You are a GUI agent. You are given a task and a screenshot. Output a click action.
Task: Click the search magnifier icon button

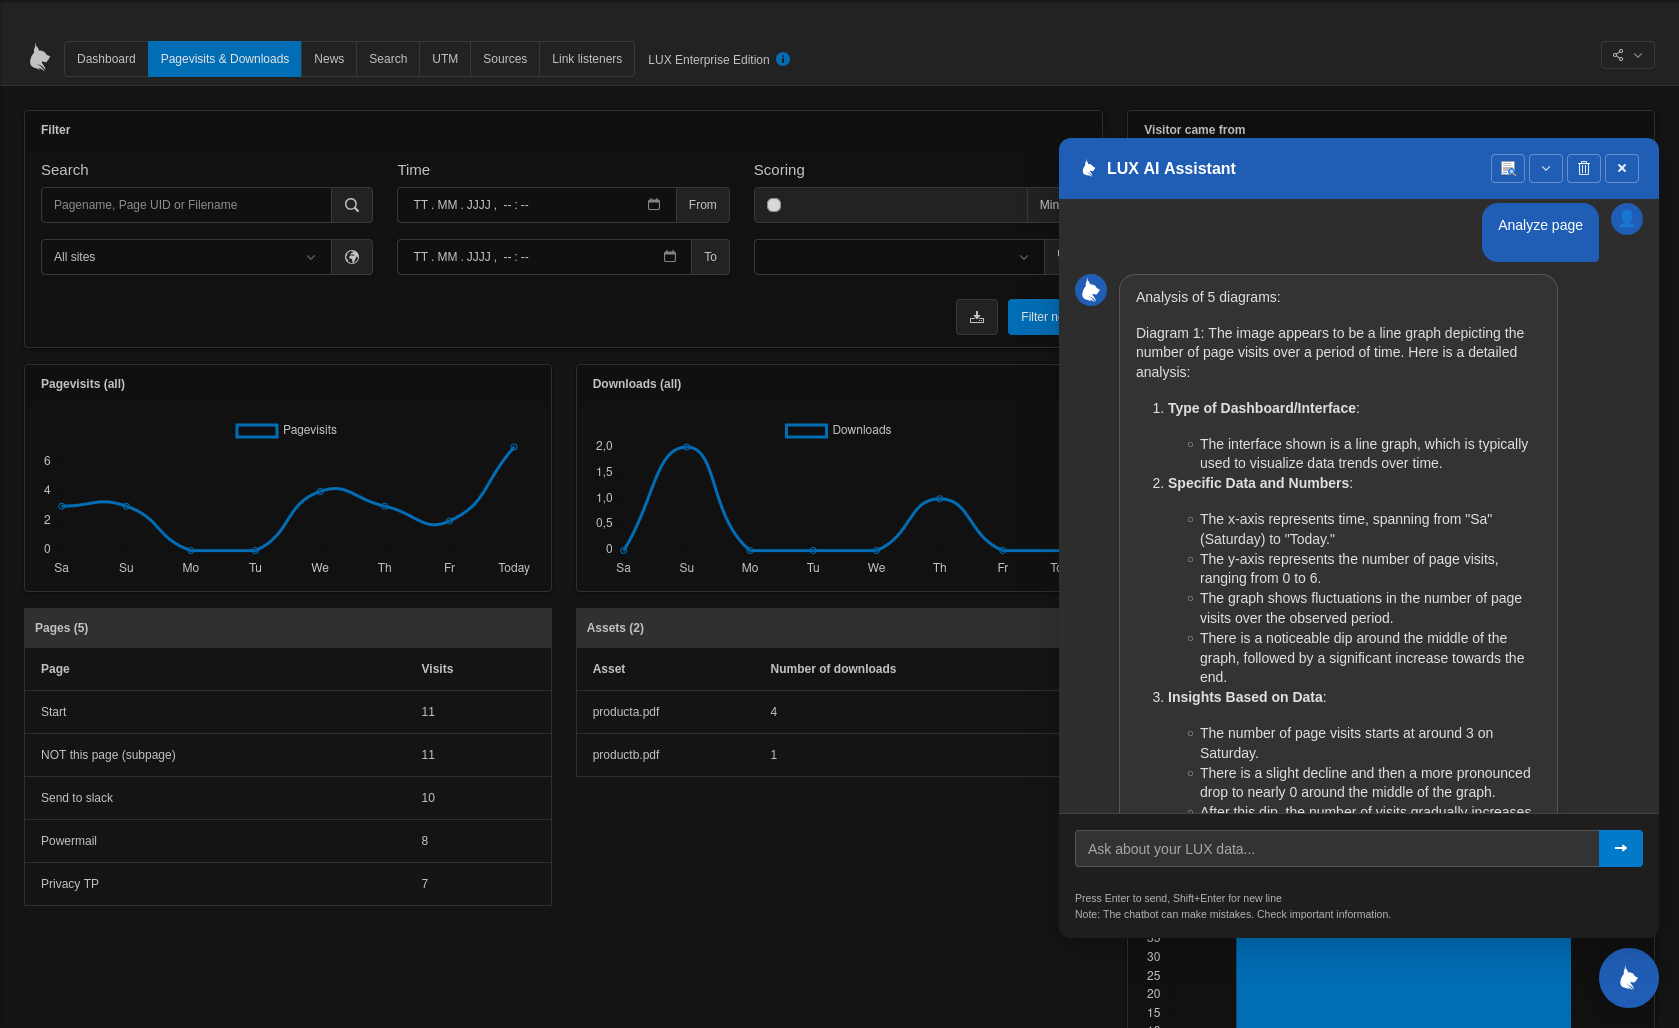352,205
